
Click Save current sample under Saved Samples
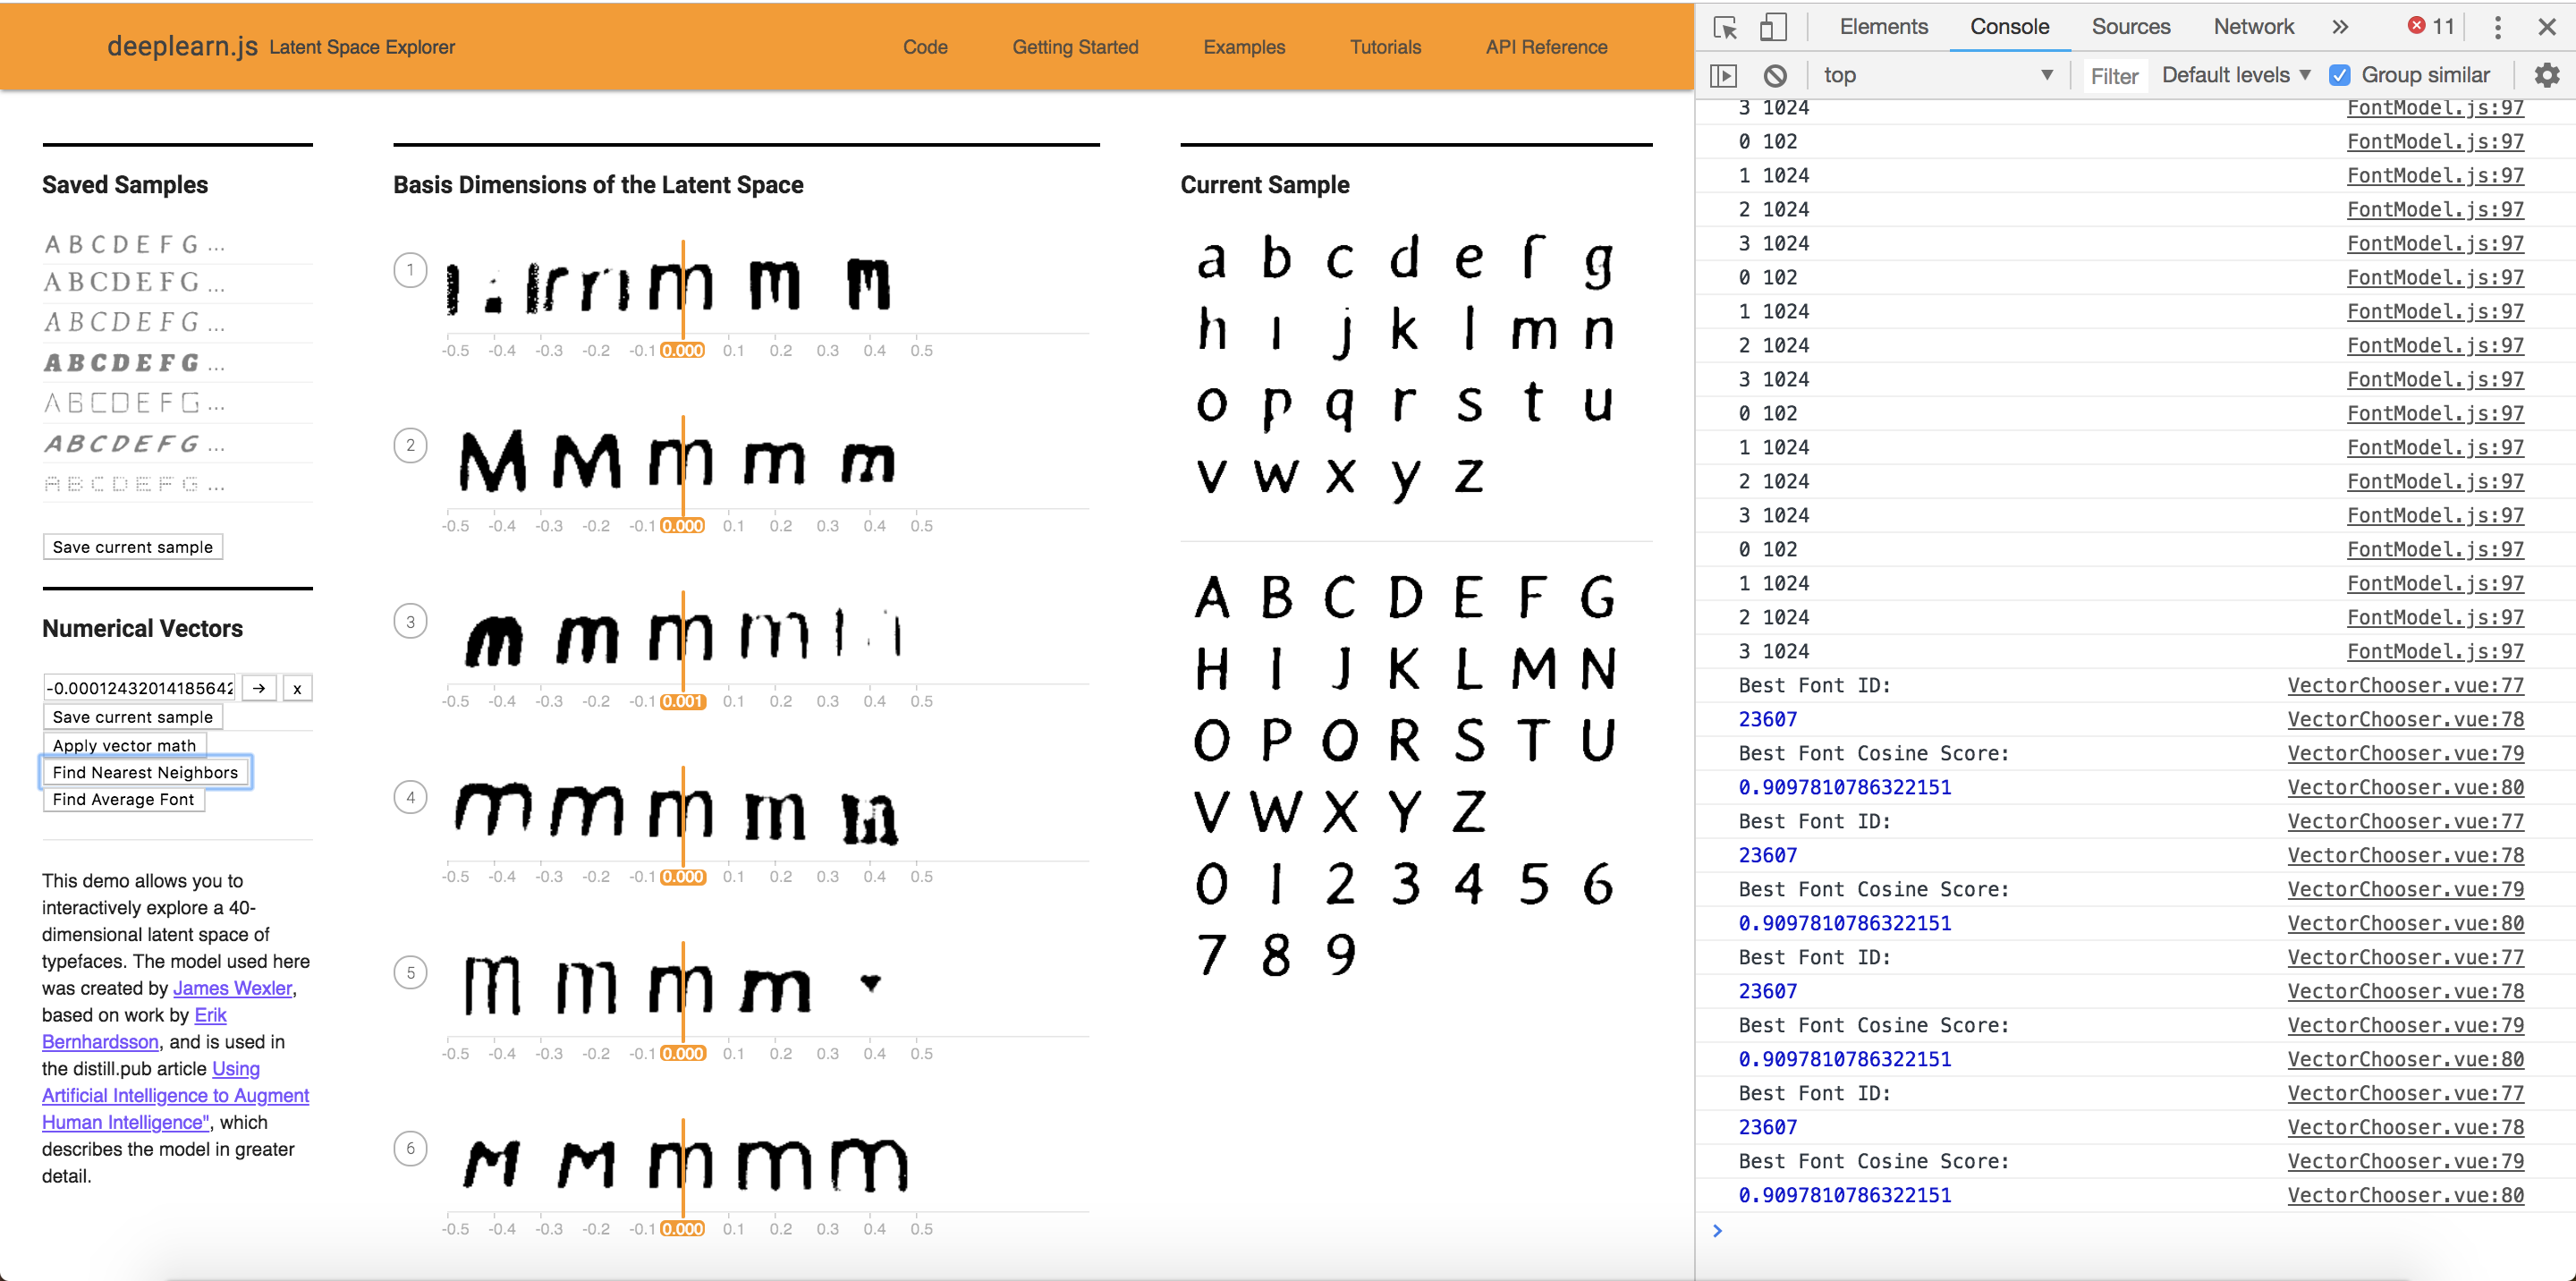(x=133, y=547)
